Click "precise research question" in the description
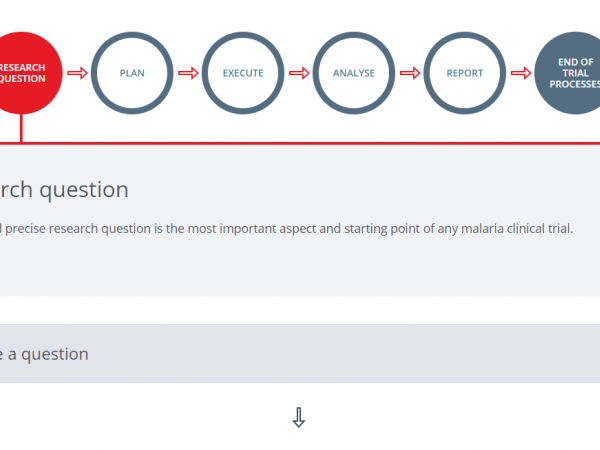Image resolution: width=600 pixels, height=450 pixels. point(74,228)
